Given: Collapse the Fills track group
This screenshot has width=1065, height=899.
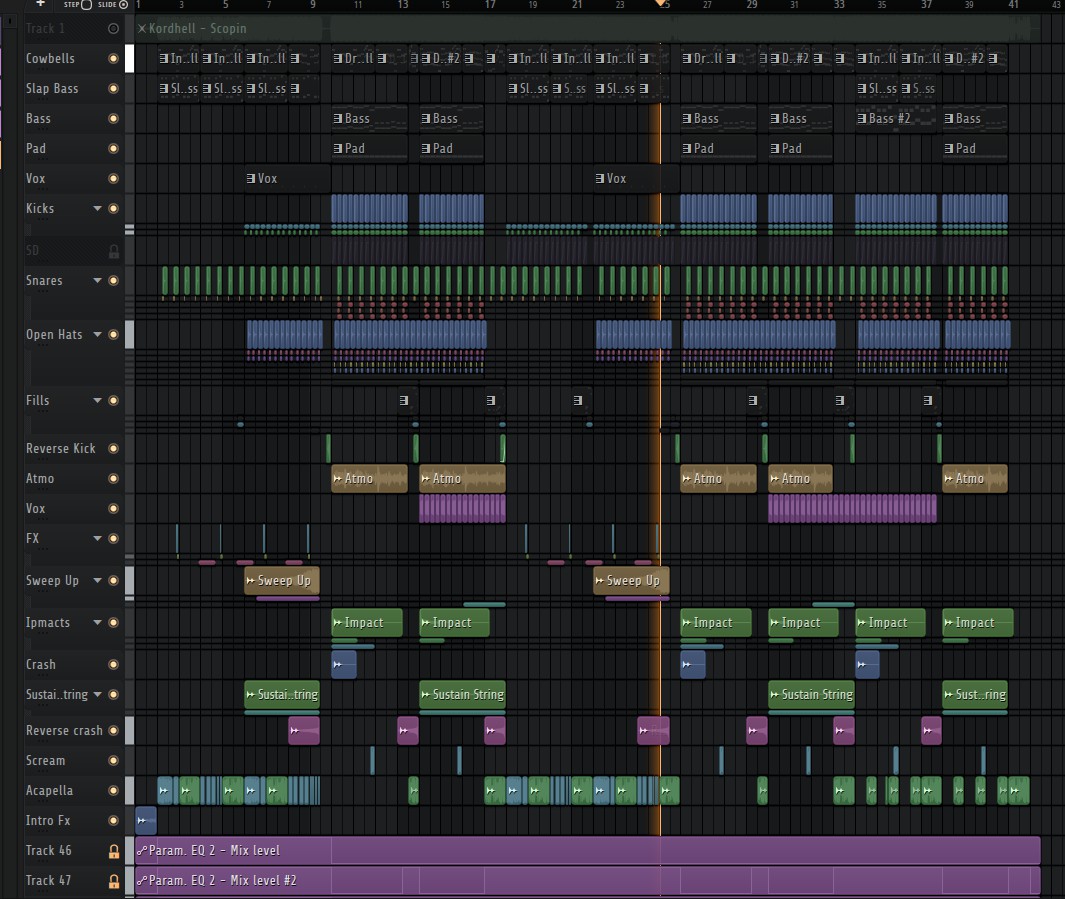Looking at the screenshot, I should 97,401.
